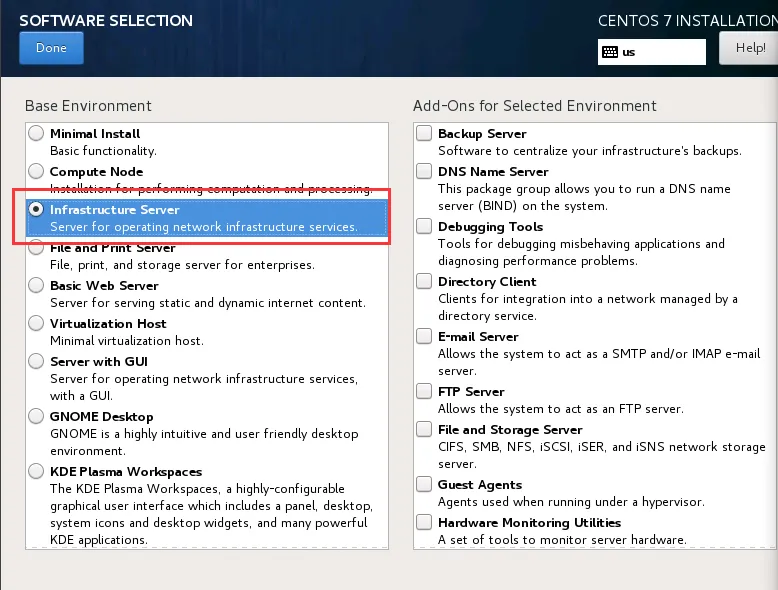Tick the Hardware Monitoring Utilities checkbox
Screen dimensions: 778x590
coord(424,523)
